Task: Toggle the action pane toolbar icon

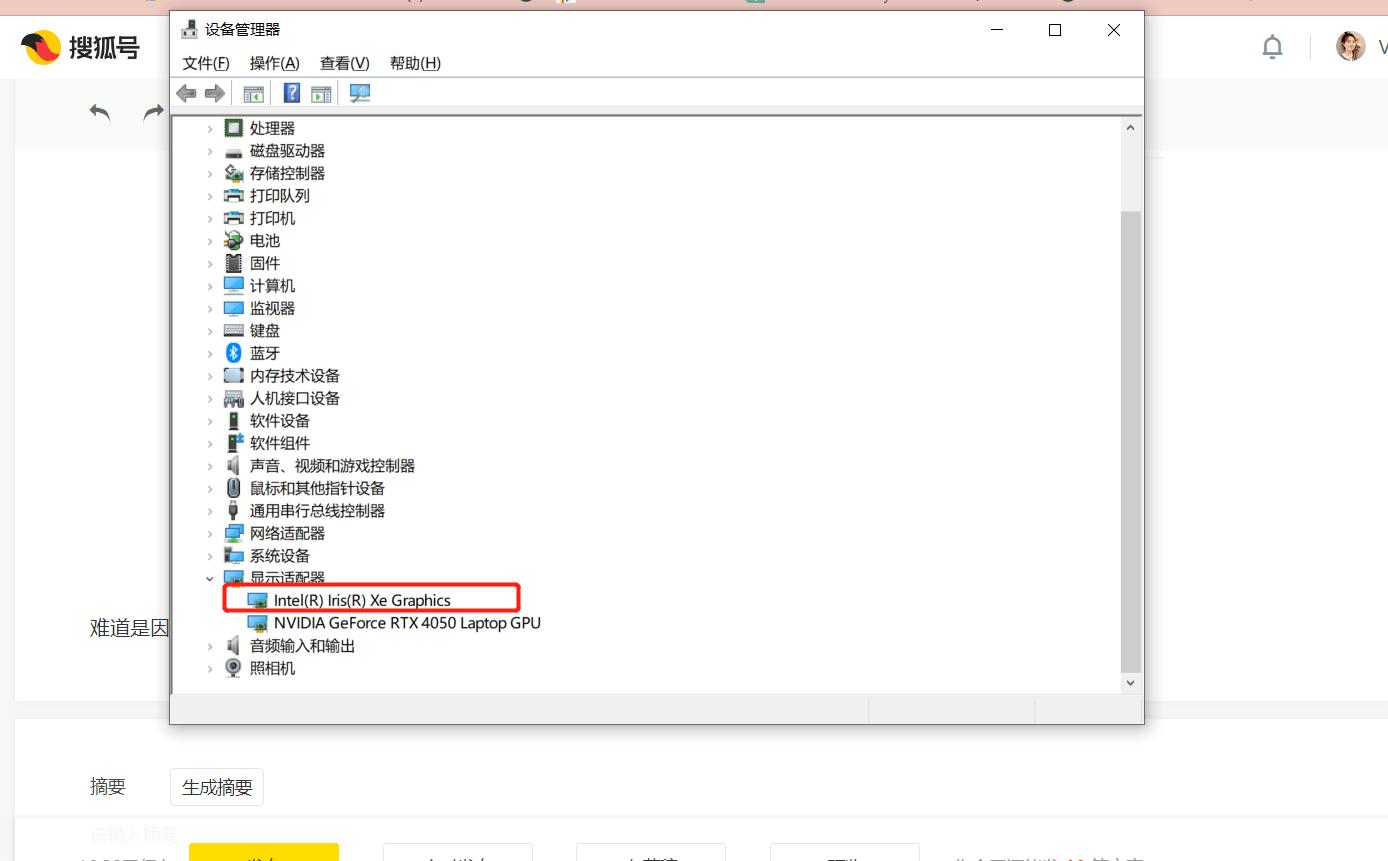Action: coord(321,93)
